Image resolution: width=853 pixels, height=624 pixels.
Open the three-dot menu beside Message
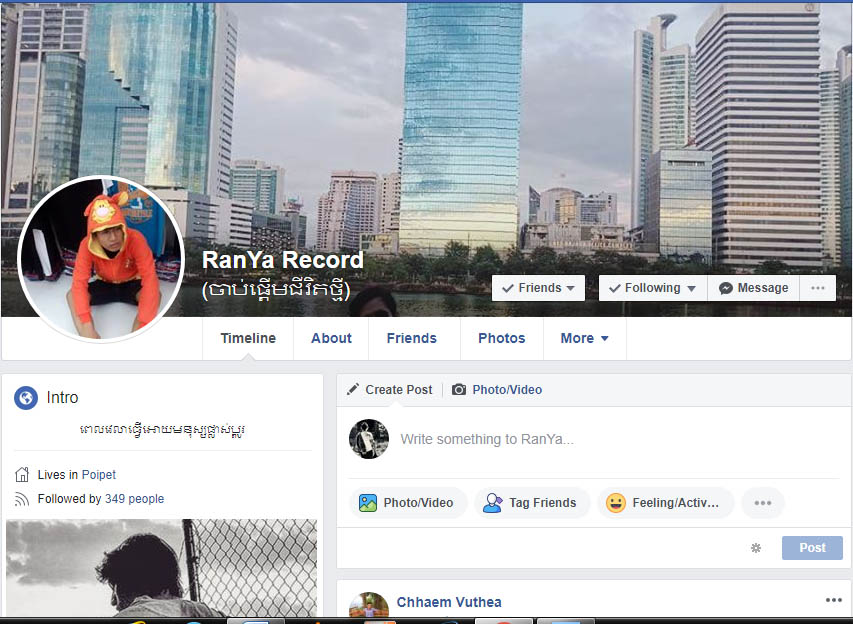tap(818, 288)
